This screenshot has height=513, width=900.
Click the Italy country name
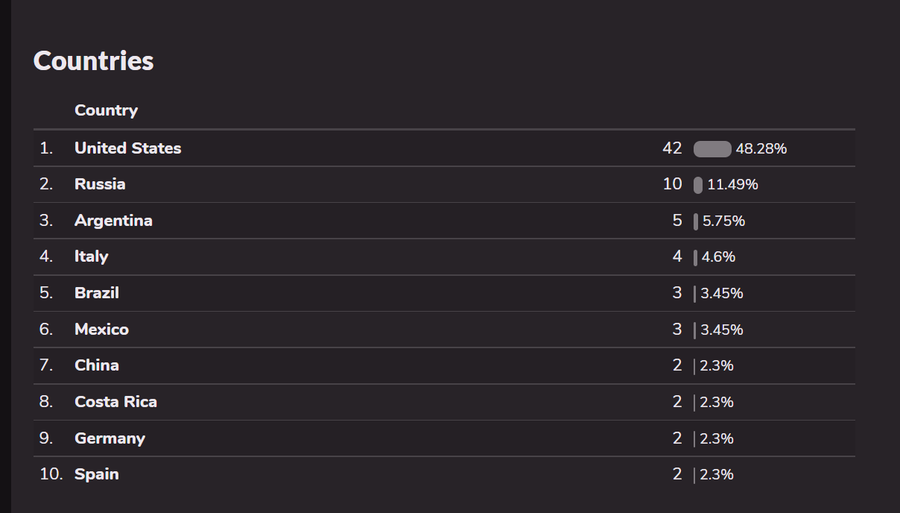tap(91, 256)
